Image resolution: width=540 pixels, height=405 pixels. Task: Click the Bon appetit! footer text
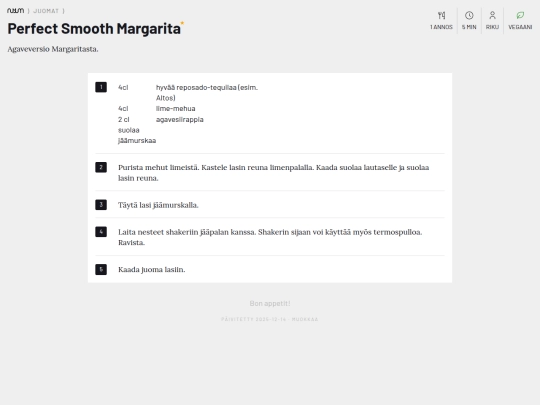(x=270, y=303)
